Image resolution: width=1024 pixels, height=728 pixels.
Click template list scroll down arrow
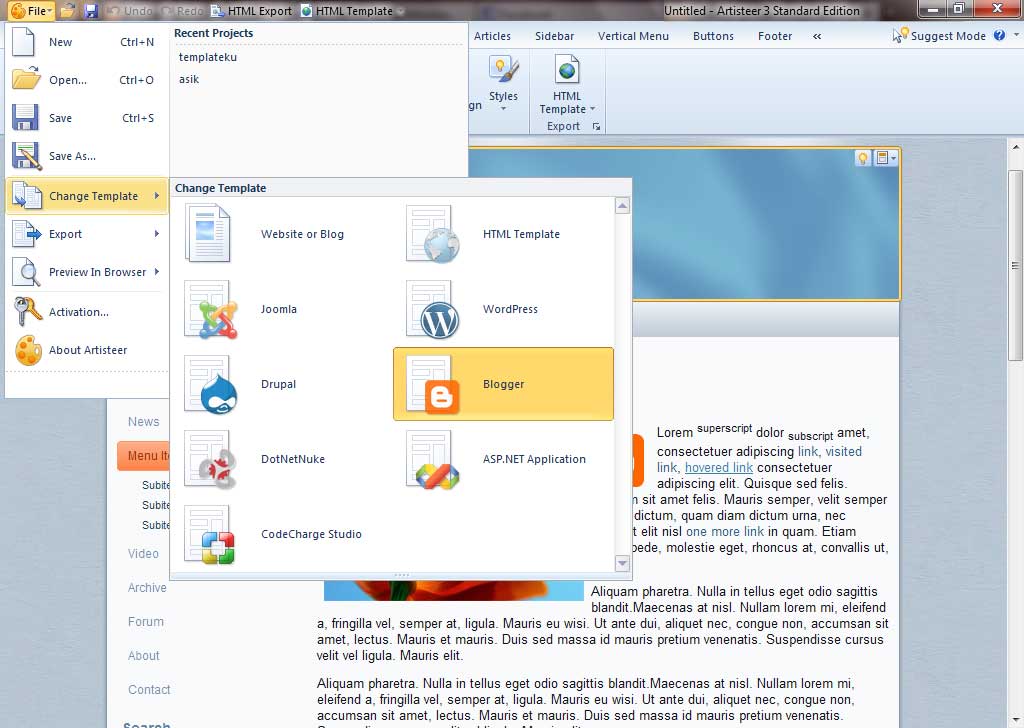(622, 562)
